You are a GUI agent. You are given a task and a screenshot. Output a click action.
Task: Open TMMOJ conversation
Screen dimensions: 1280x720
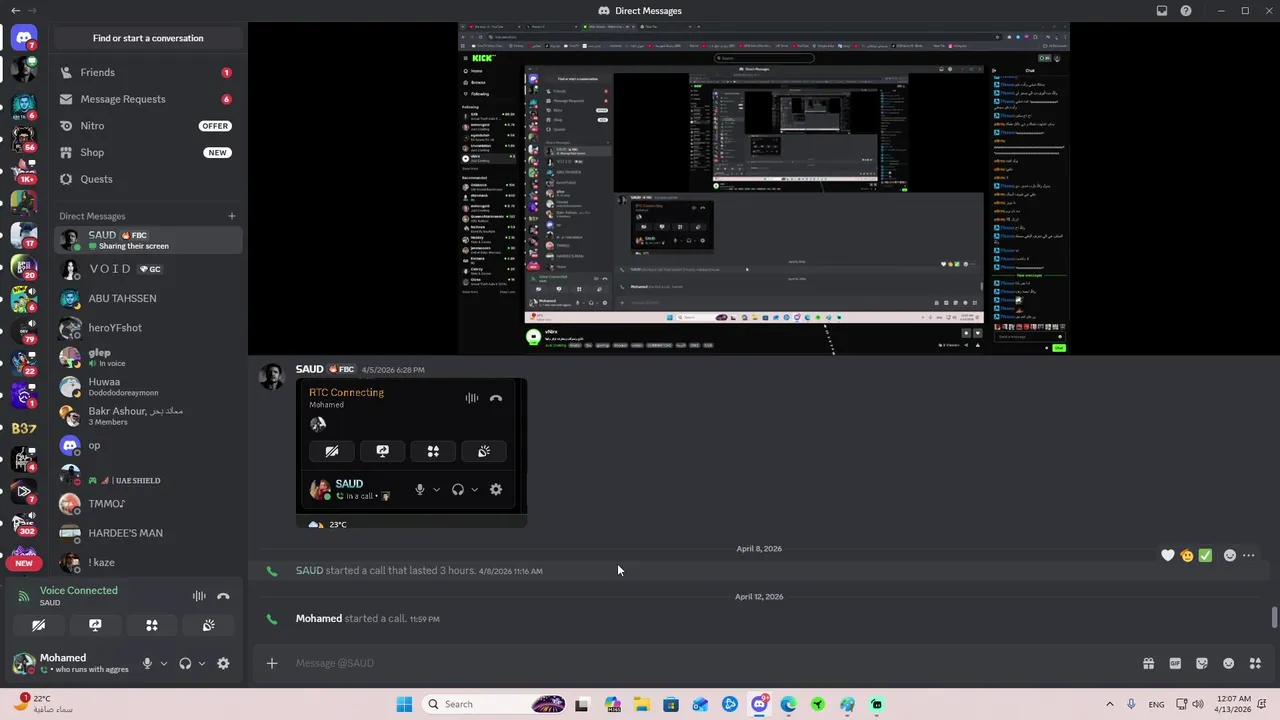click(148, 504)
